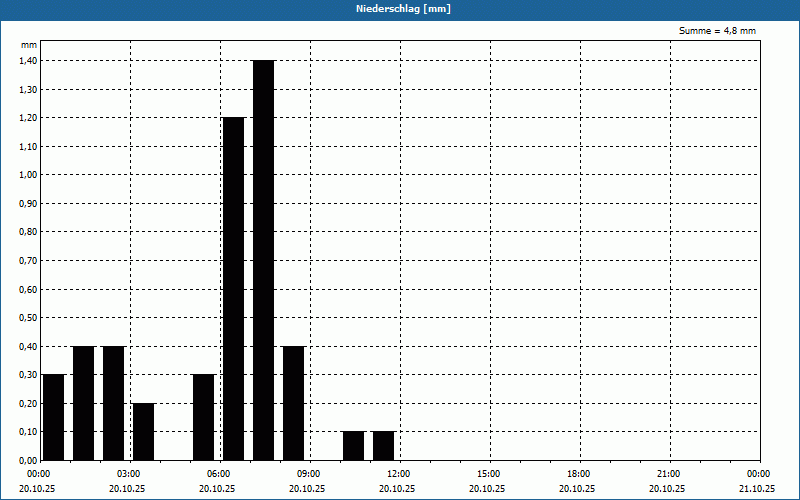Click the 15:00 time axis label
Screen dimensions: 800x500
point(489,474)
